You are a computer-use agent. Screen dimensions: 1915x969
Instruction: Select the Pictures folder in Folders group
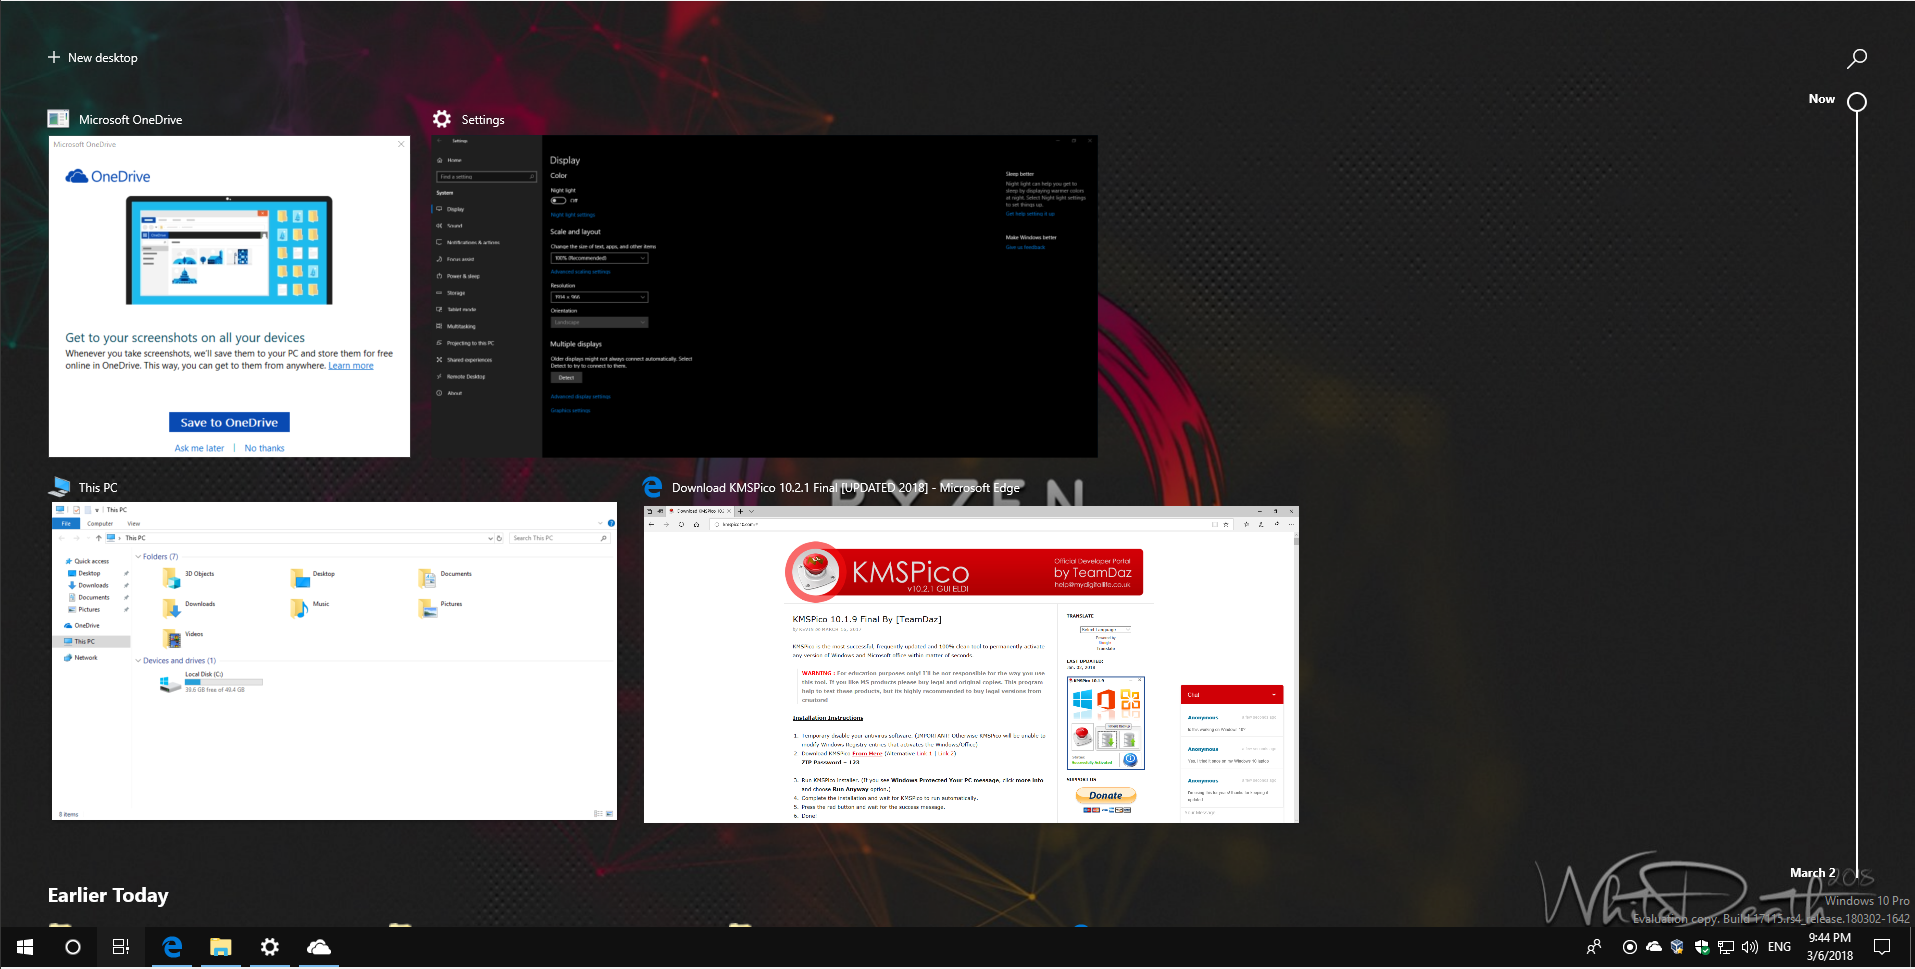coord(441,607)
